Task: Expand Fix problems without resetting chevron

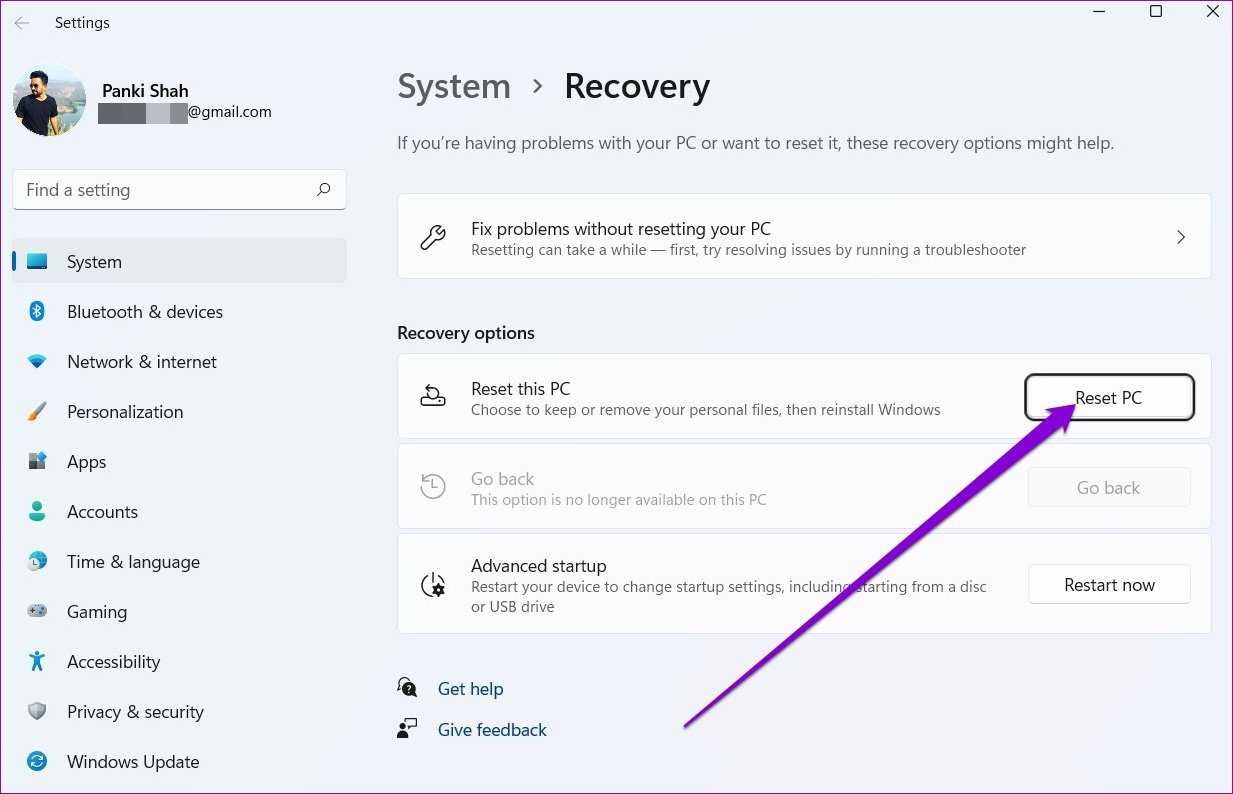Action: point(1181,237)
